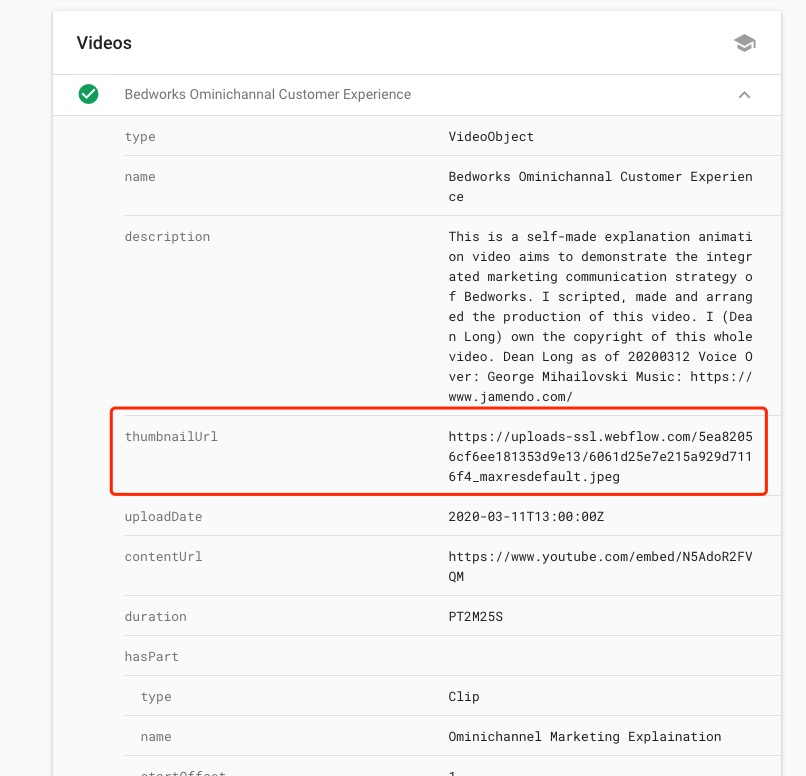
Task: Click the 'hasPart' property label
Action: pyautogui.click(x=152, y=657)
